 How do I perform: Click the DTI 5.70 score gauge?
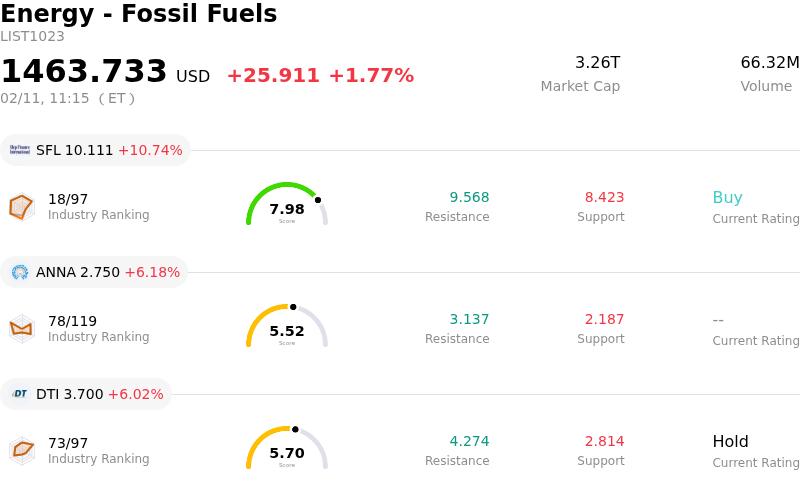point(287,449)
